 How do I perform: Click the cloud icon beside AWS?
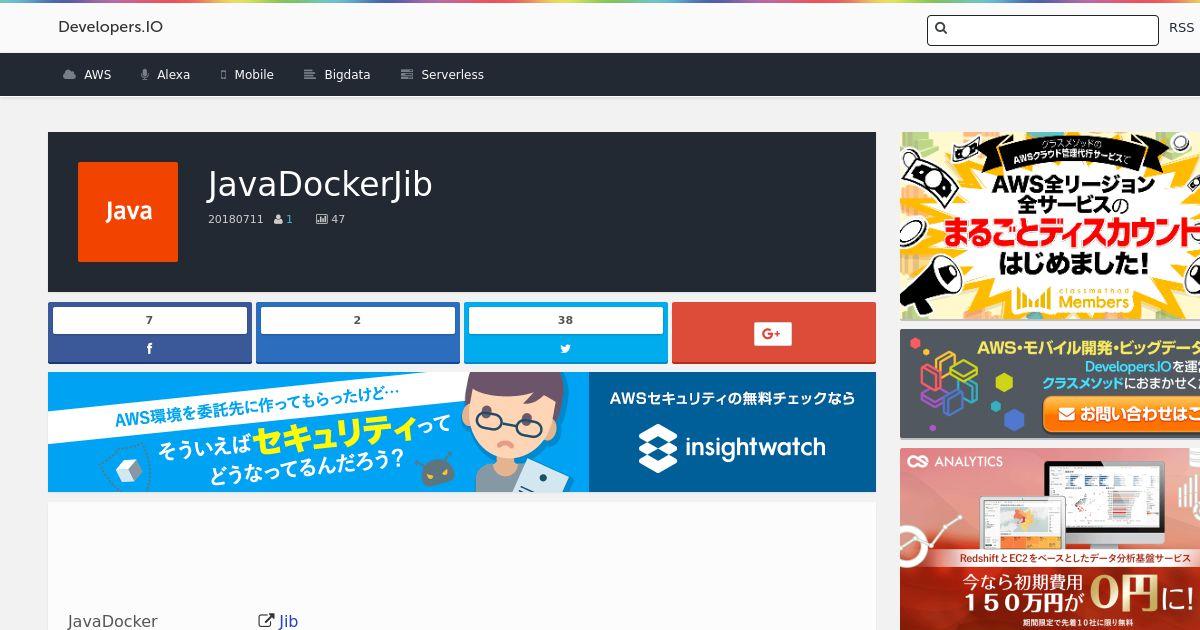point(69,75)
